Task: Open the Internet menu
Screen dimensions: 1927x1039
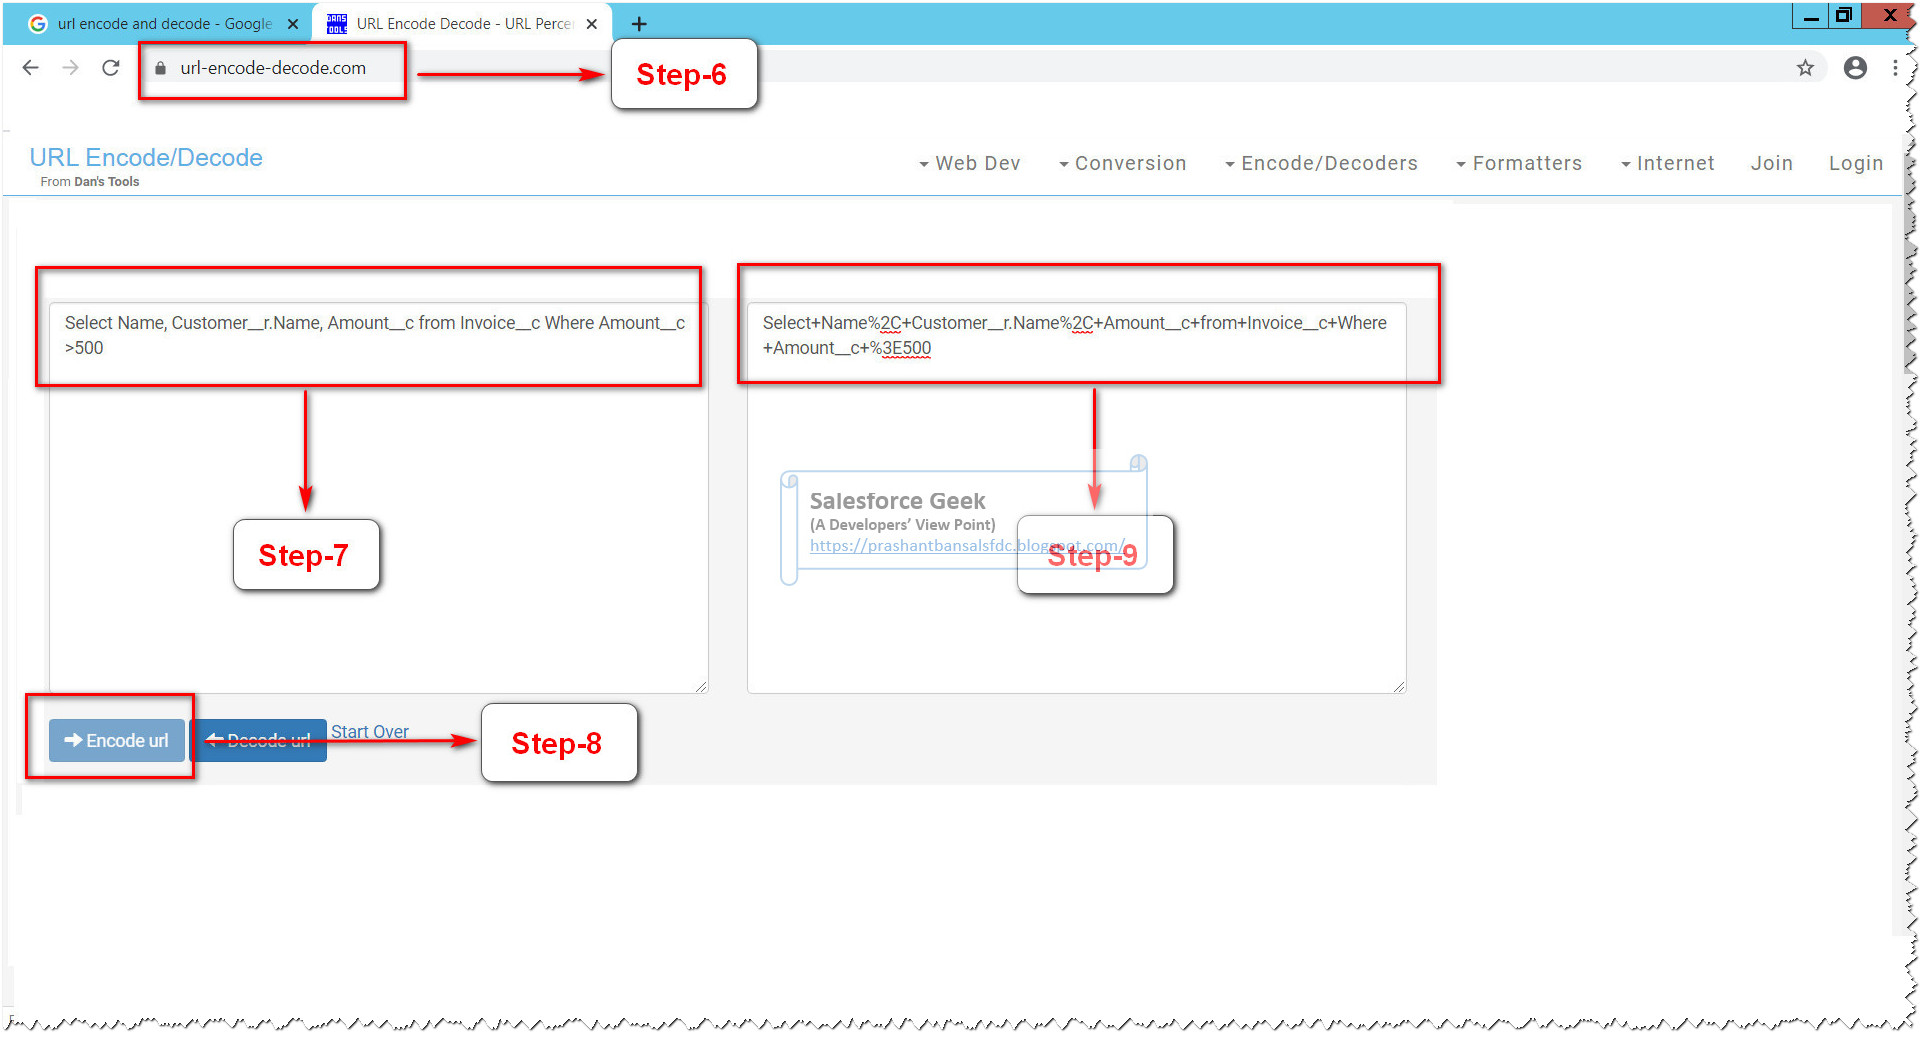Action: [1675, 163]
